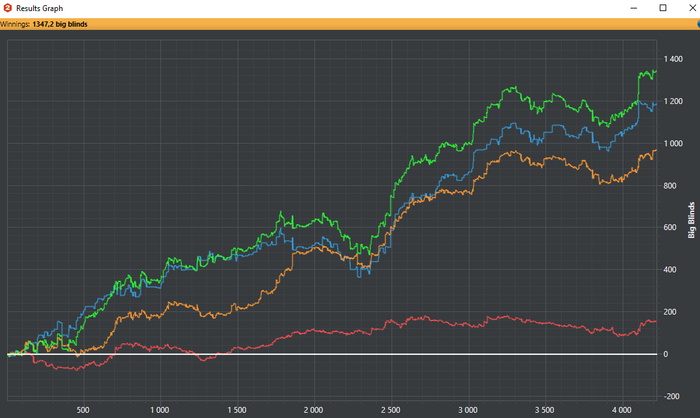700x418 pixels.
Task: Click the Results Graph window title
Action: (x=39, y=8)
